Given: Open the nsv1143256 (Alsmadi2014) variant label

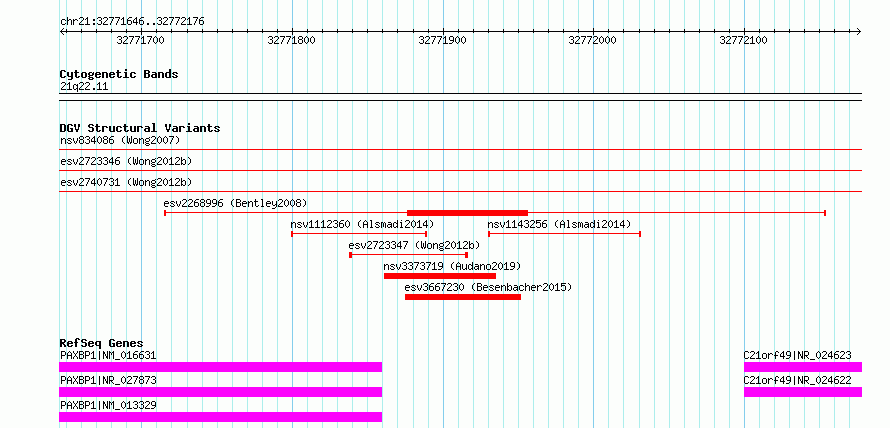Looking at the screenshot, I should pos(559,224).
